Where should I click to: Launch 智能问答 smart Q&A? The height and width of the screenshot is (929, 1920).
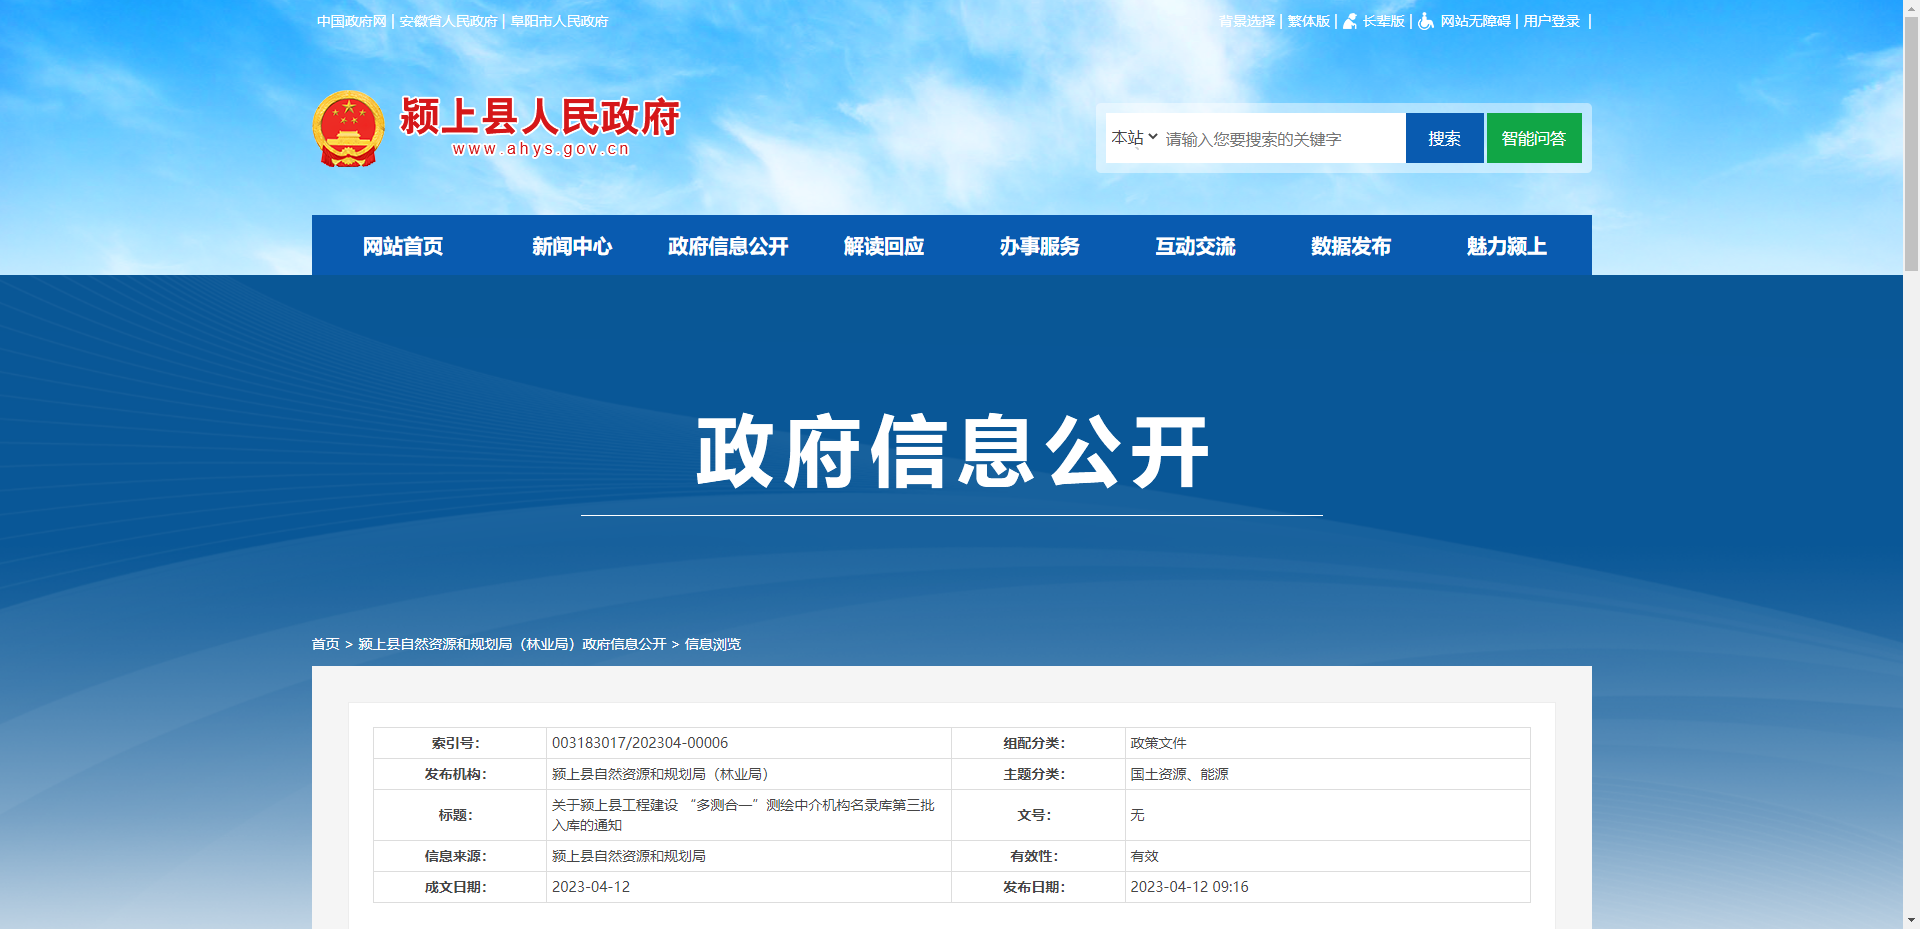pos(1533,138)
